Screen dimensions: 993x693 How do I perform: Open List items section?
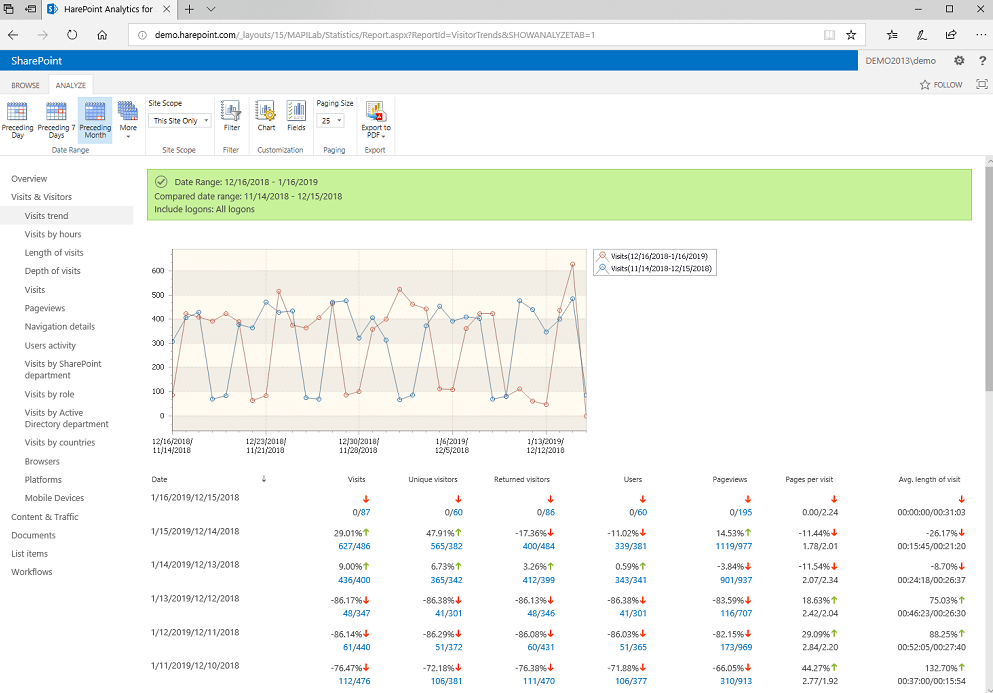click(x=29, y=554)
